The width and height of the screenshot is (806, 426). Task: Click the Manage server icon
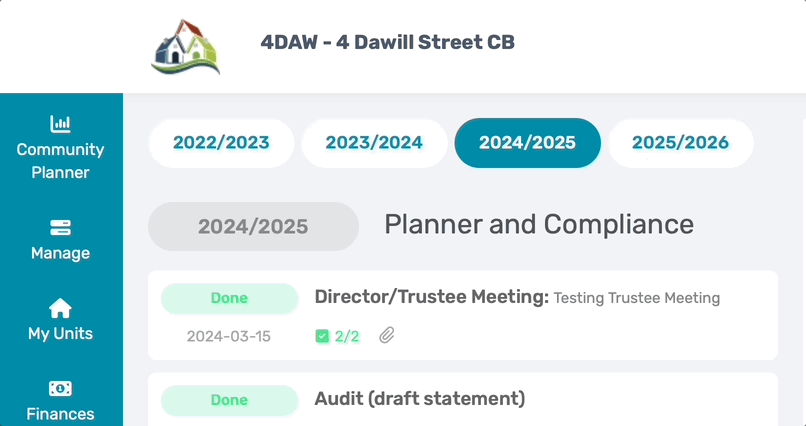point(60,228)
